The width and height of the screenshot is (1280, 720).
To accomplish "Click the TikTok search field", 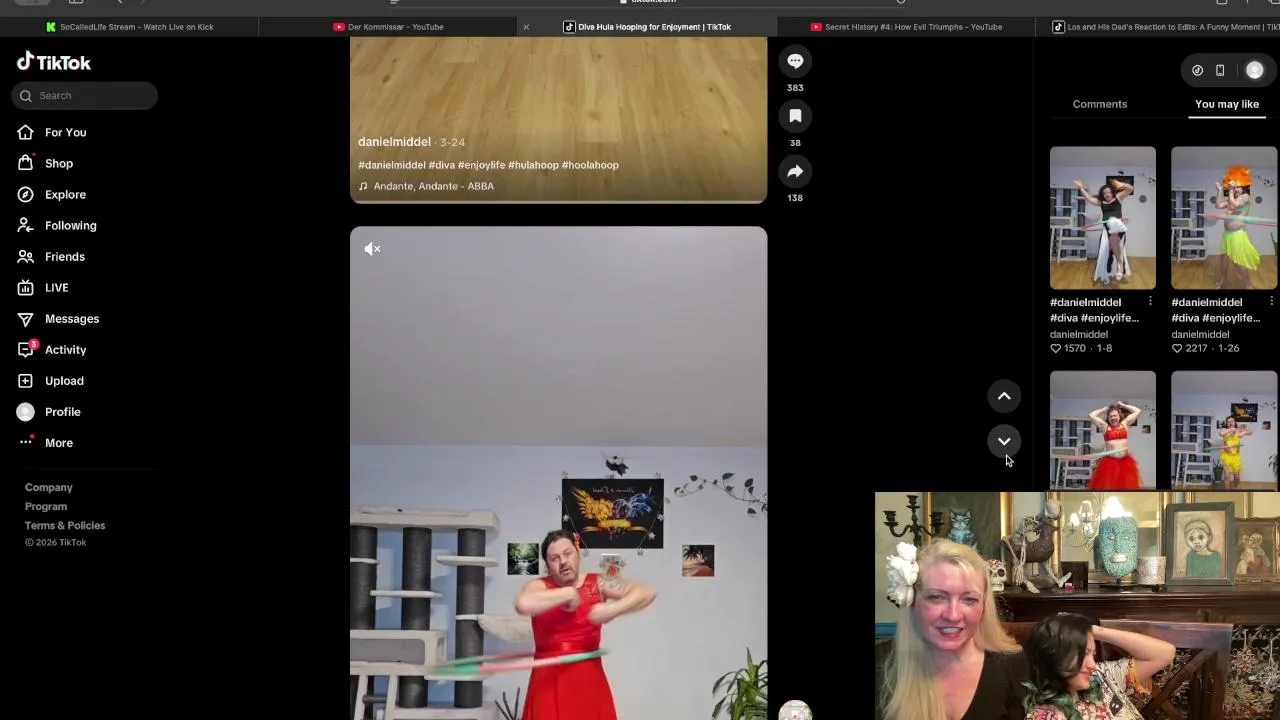I will coord(85,95).
